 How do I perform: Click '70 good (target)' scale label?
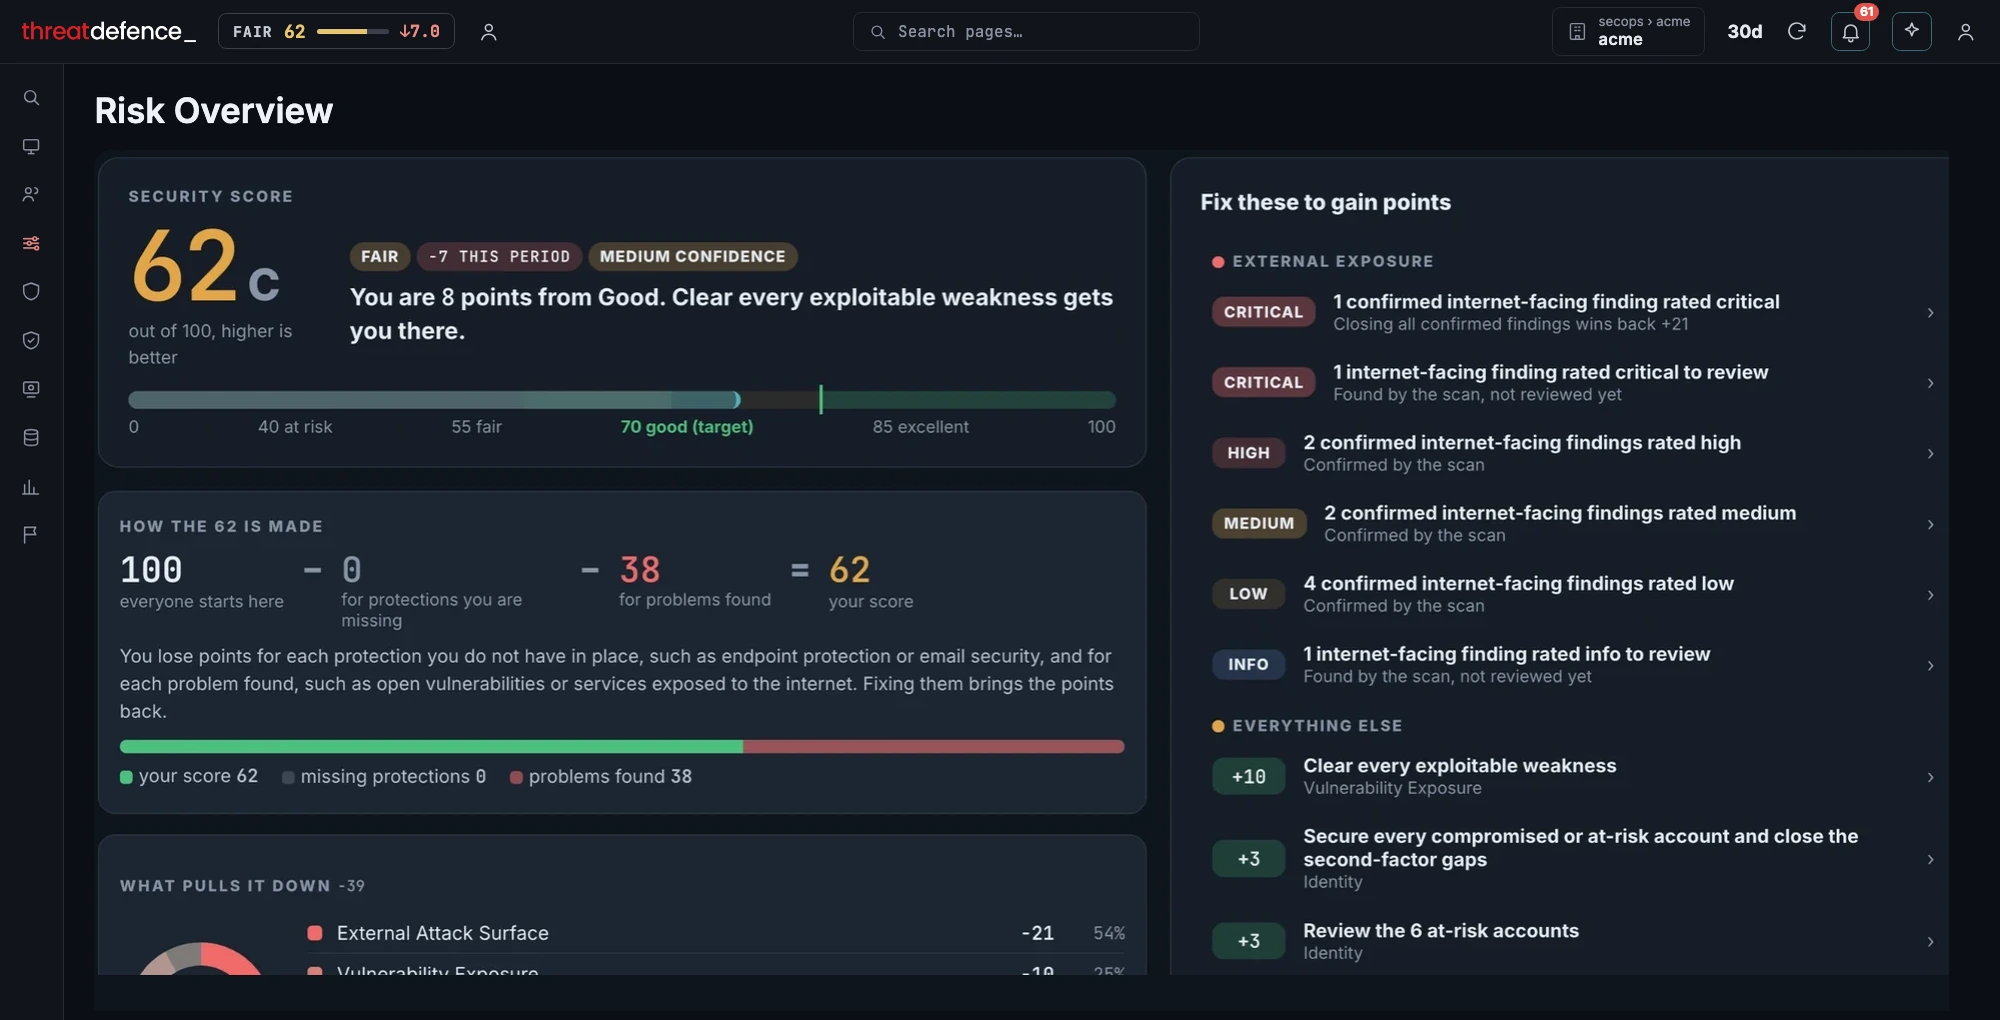687,427
